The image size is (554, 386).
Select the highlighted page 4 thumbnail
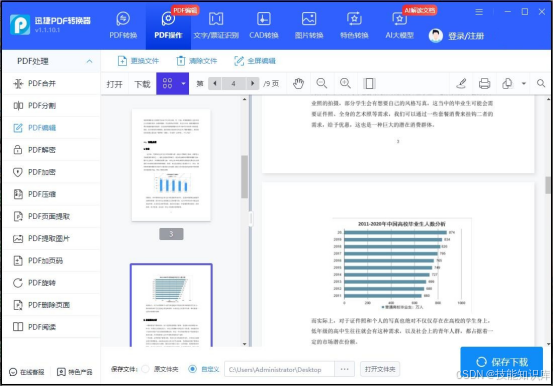click(171, 305)
